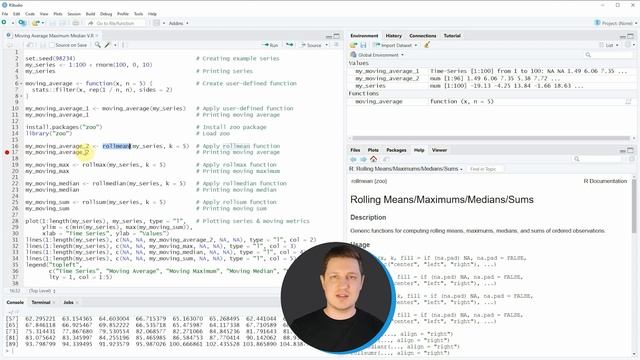Maximize the Help pane
640x360 pixels.
[x=631, y=150]
